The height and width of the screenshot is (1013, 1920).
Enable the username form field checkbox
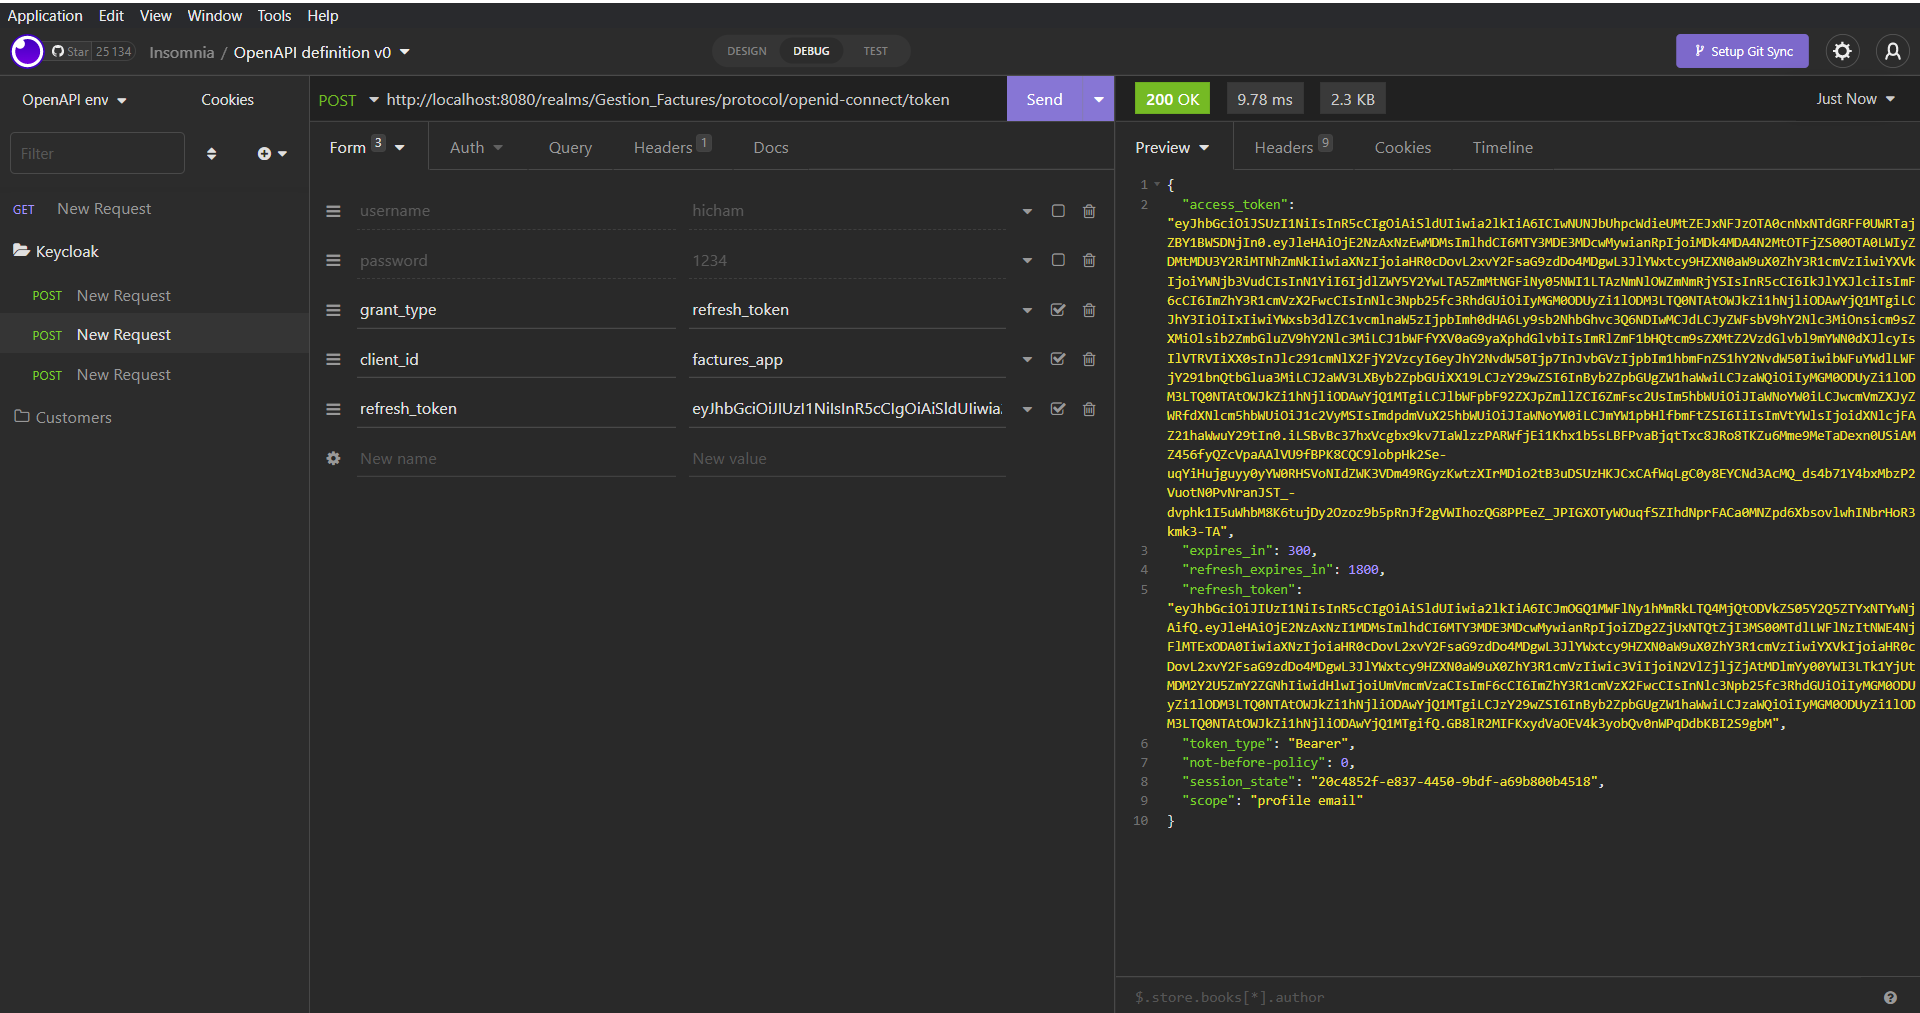pyautogui.click(x=1057, y=210)
